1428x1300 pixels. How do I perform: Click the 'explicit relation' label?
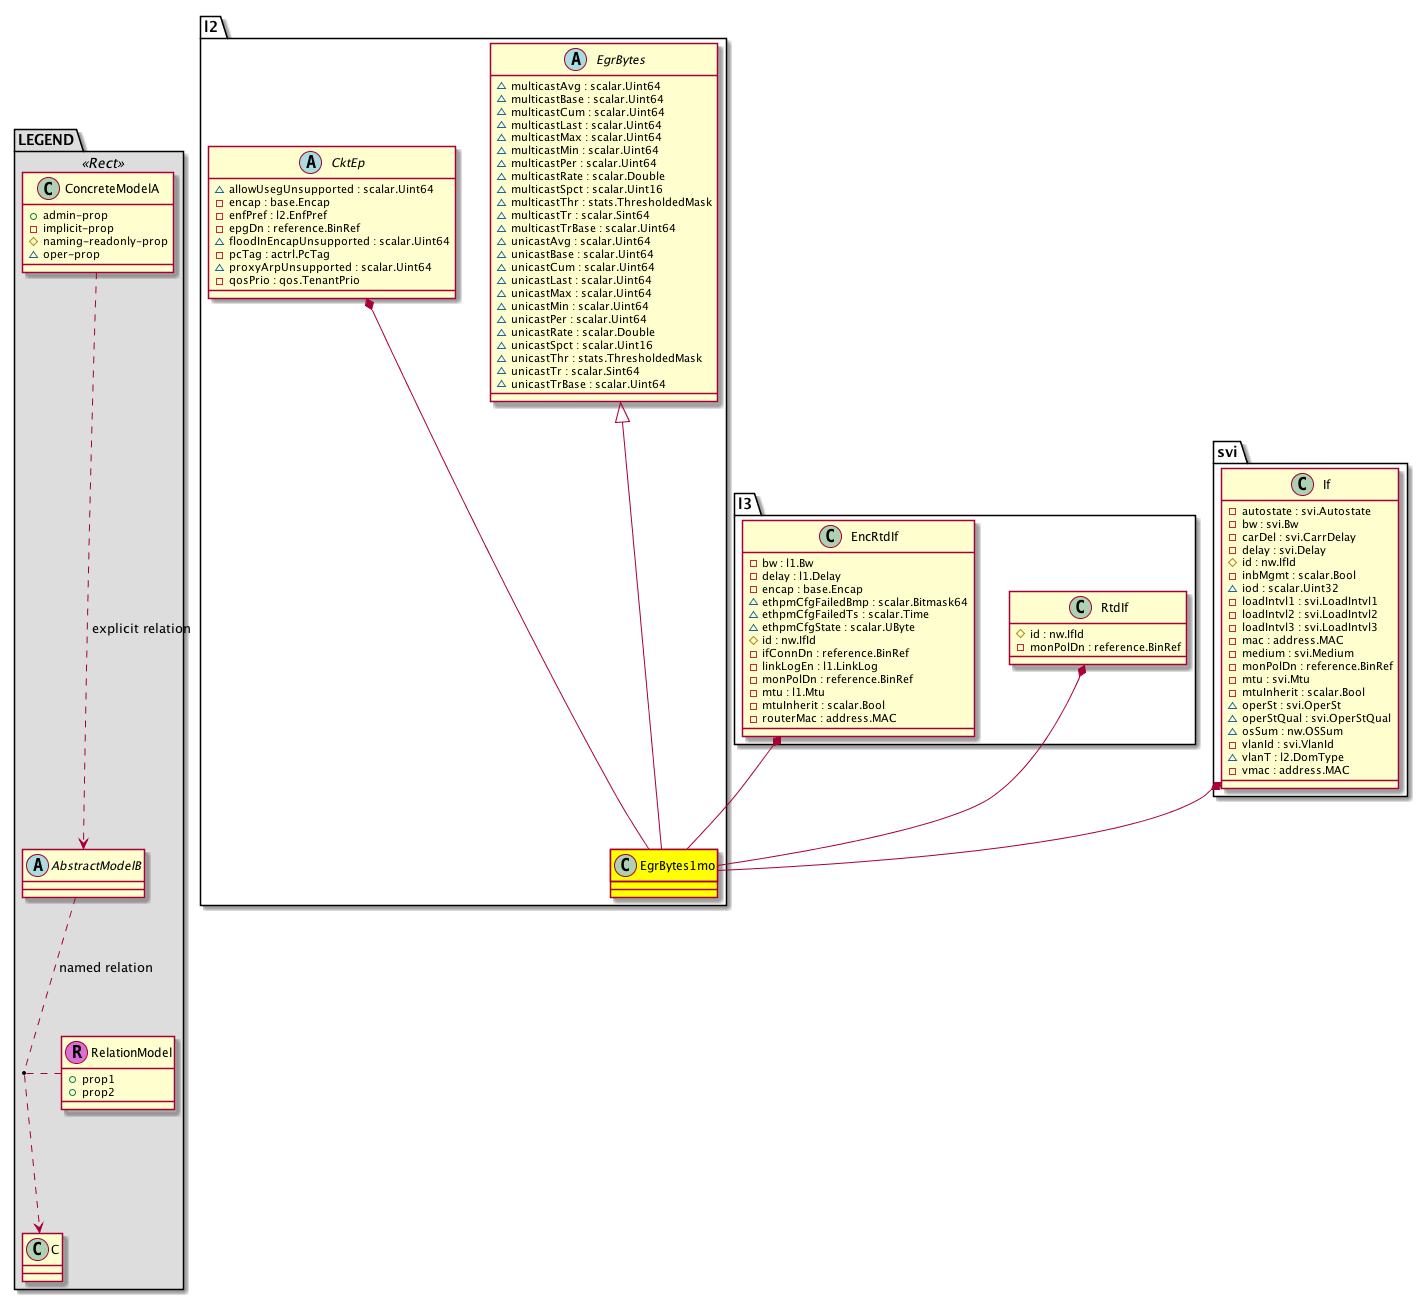pos(141,629)
